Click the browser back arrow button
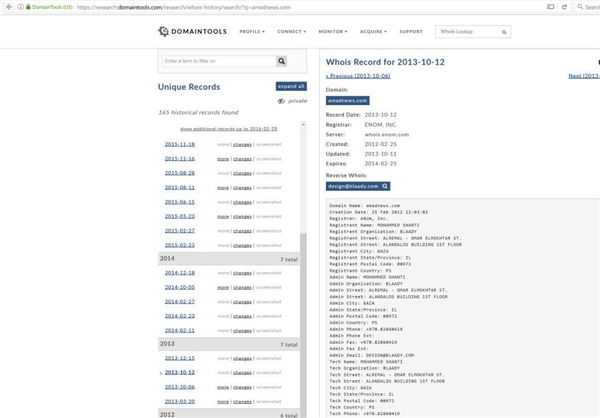 [x=9, y=7]
